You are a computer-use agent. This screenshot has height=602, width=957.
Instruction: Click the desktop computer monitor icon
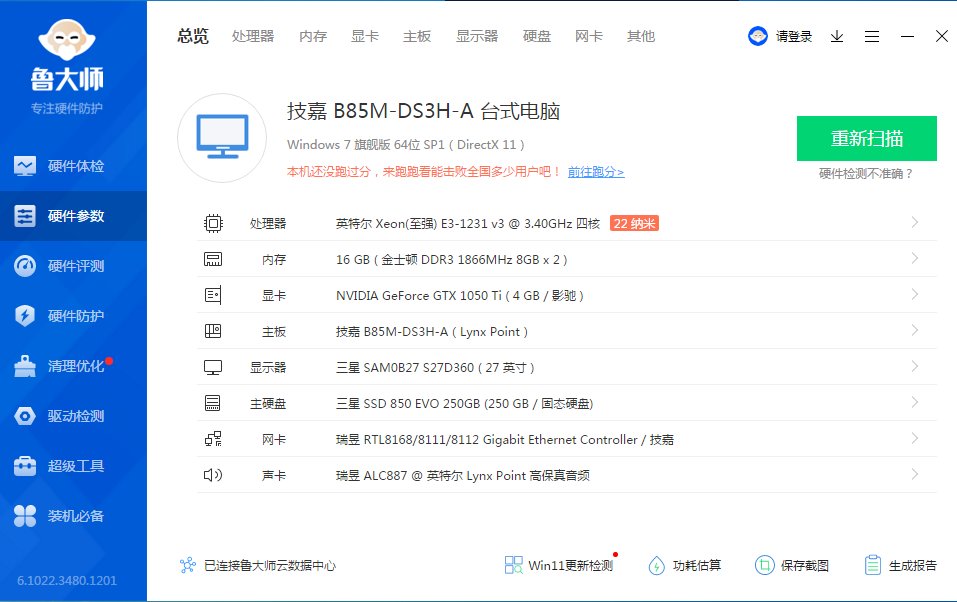coord(222,137)
